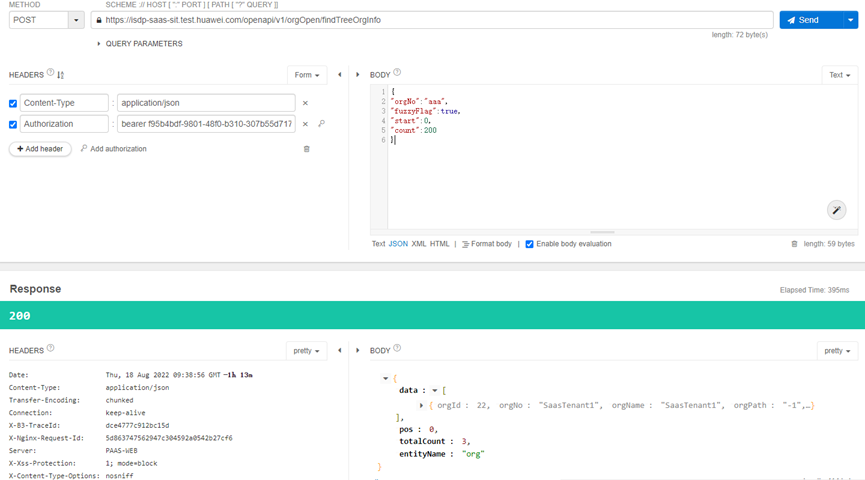The height and width of the screenshot is (480, 865).
Task: Toggle the Enable body evaluation checkbox
Action: 529,244
